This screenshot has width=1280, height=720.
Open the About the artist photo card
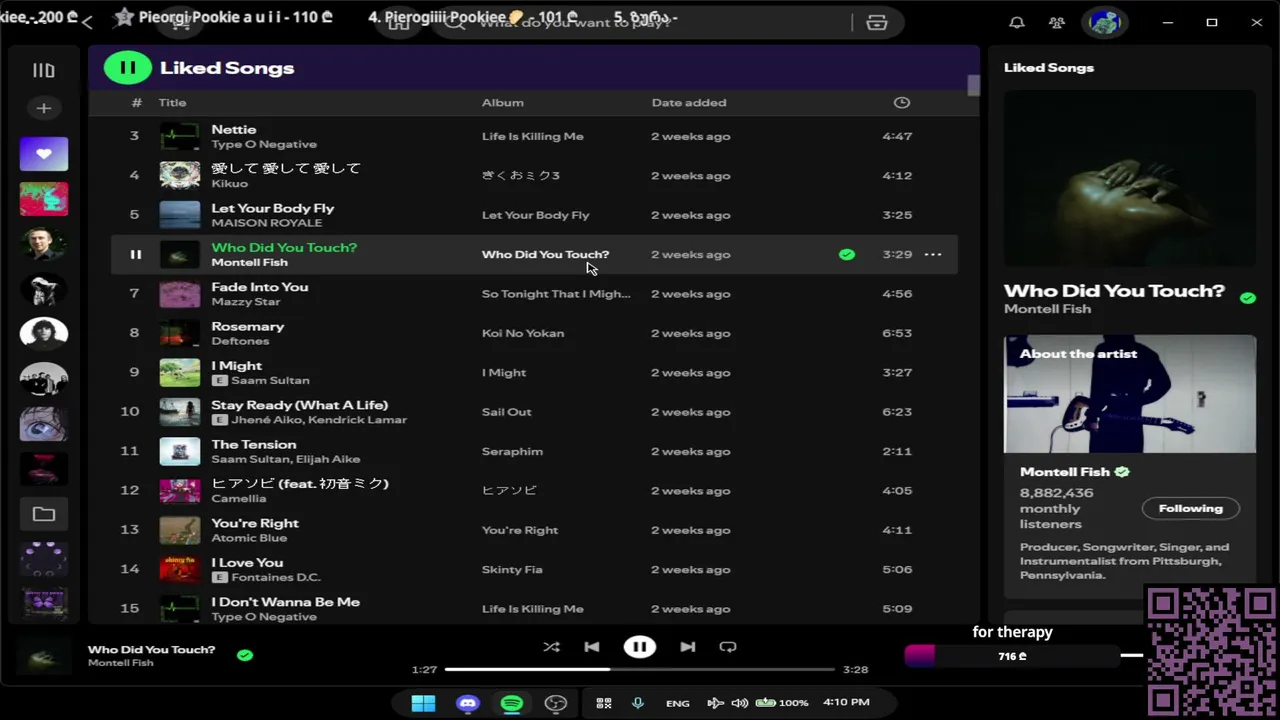1130,394
